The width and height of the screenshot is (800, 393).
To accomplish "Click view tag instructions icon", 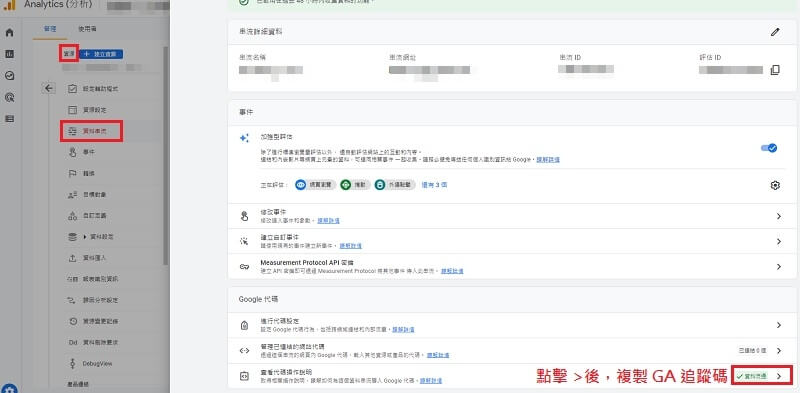I will pos(244,376).
